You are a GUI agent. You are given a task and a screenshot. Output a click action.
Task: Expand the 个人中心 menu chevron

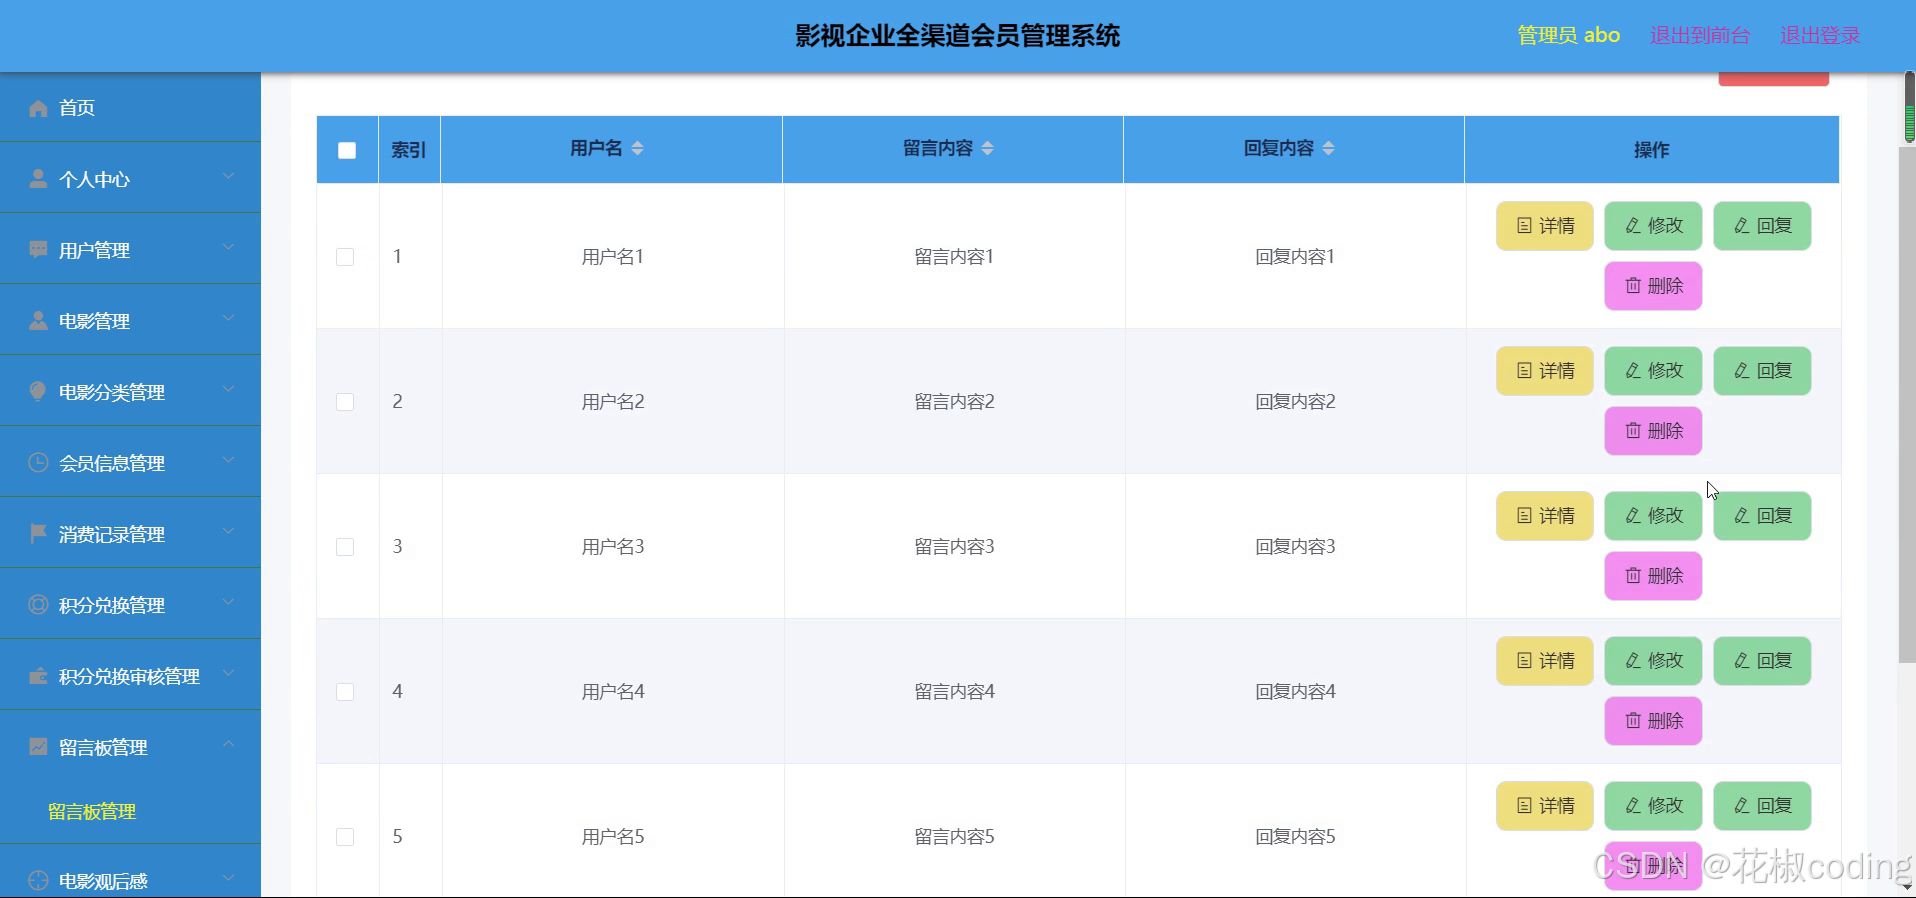coord(228,176)
